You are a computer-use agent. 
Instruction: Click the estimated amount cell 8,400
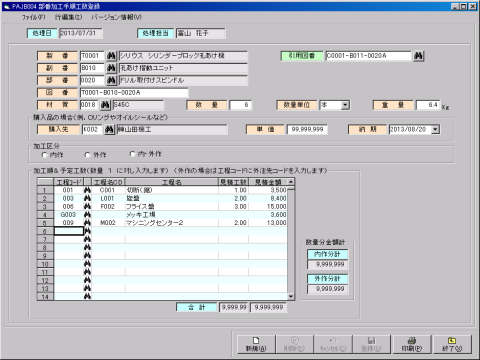coord(268,198)
